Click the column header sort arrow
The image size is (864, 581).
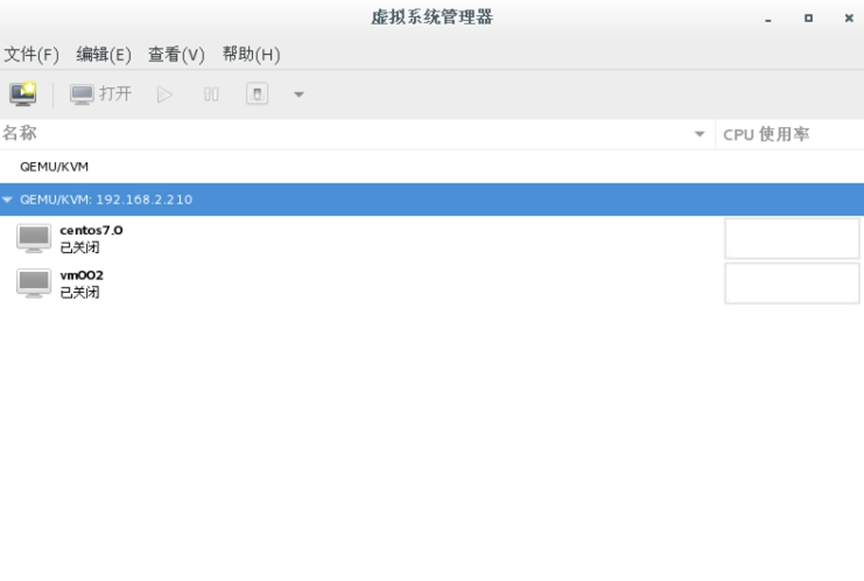click(699, 135)
